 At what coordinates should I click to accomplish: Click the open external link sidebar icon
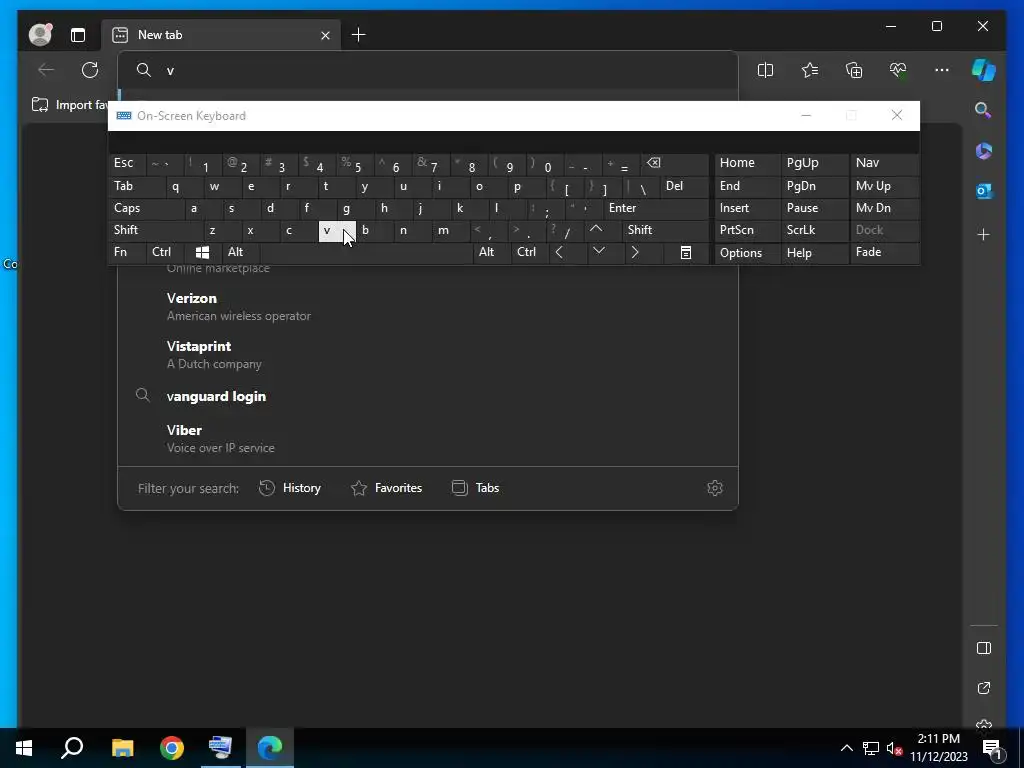tap(984, 688)
